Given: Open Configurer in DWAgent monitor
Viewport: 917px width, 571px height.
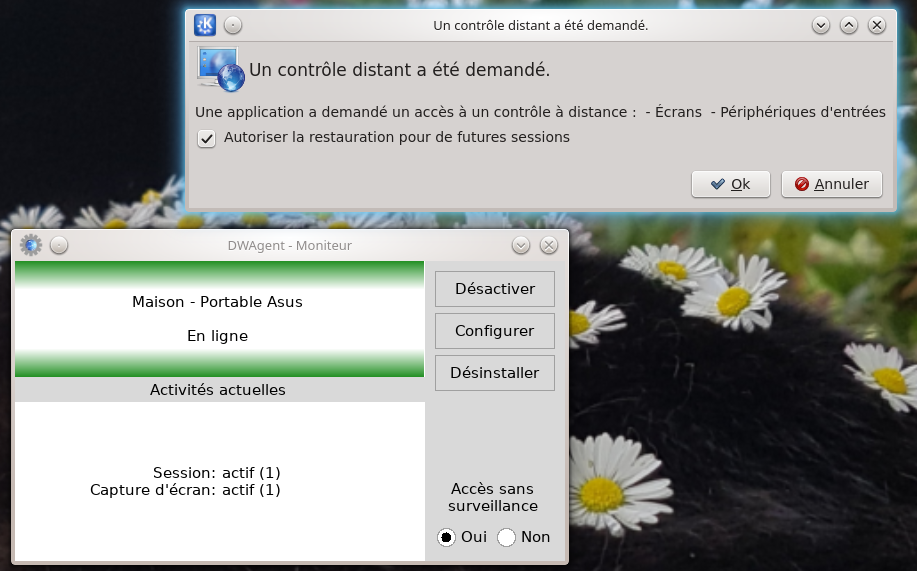Looking at the screenshot, I should [x=495, y=331].
